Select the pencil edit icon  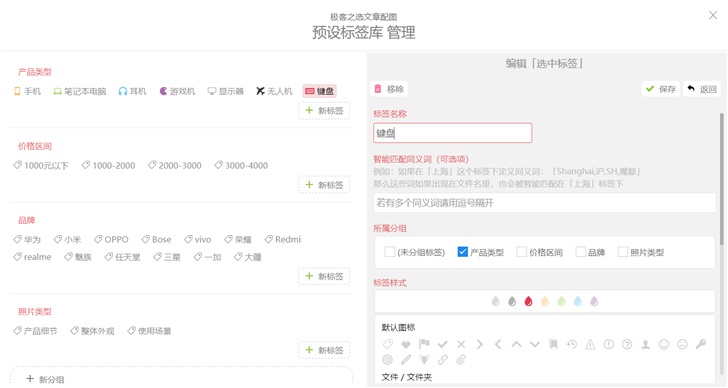[x=406, y=360]
